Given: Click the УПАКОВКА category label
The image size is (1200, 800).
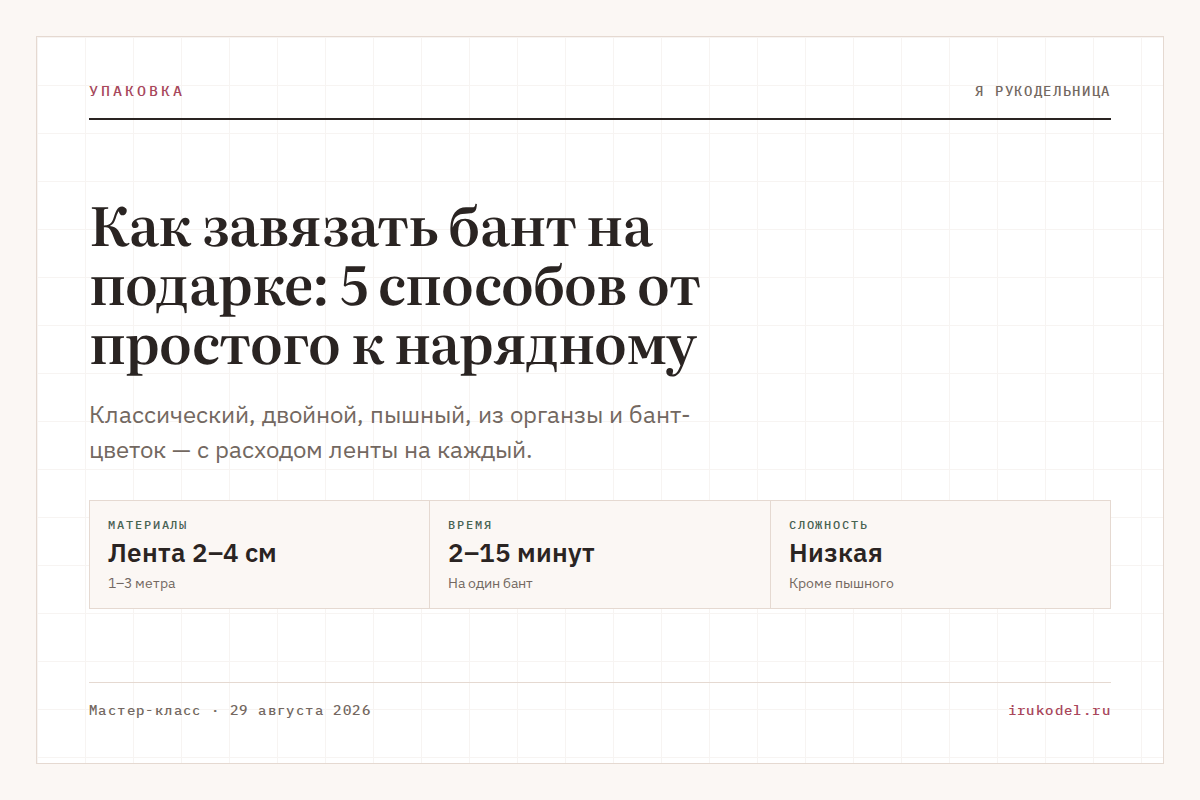Looking at the screenshot, I should click(x=136, y=91).
